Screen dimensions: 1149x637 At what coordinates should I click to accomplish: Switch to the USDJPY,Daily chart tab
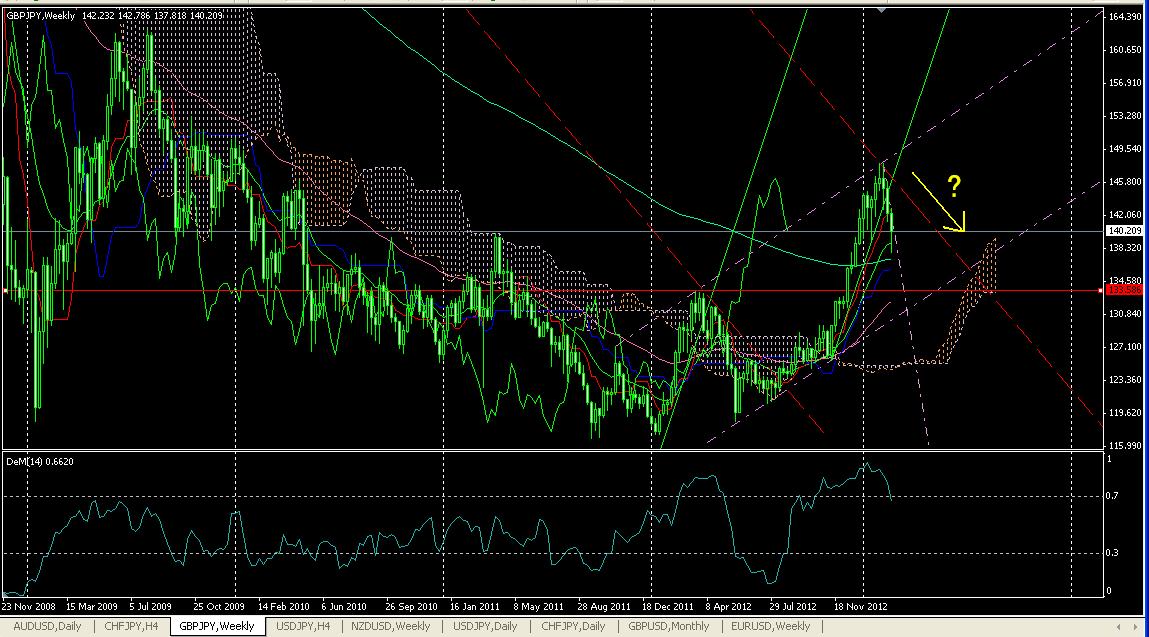485,626
